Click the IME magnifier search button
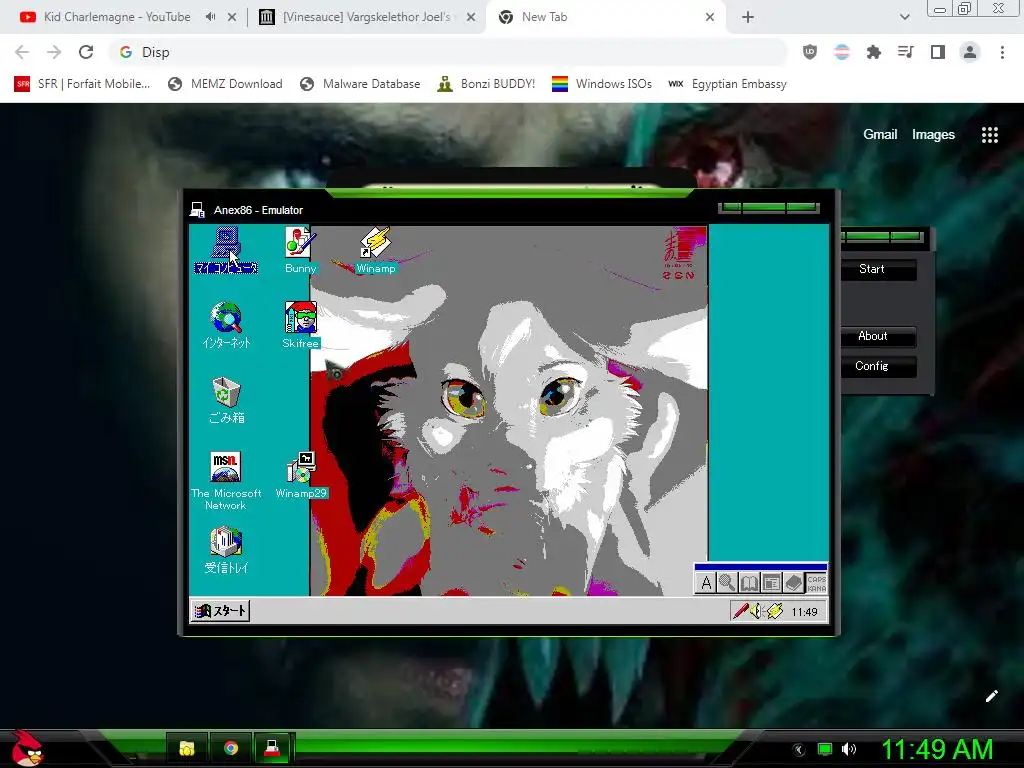The height and width of the screenshot is (768, 1024). tap(727, 583)
